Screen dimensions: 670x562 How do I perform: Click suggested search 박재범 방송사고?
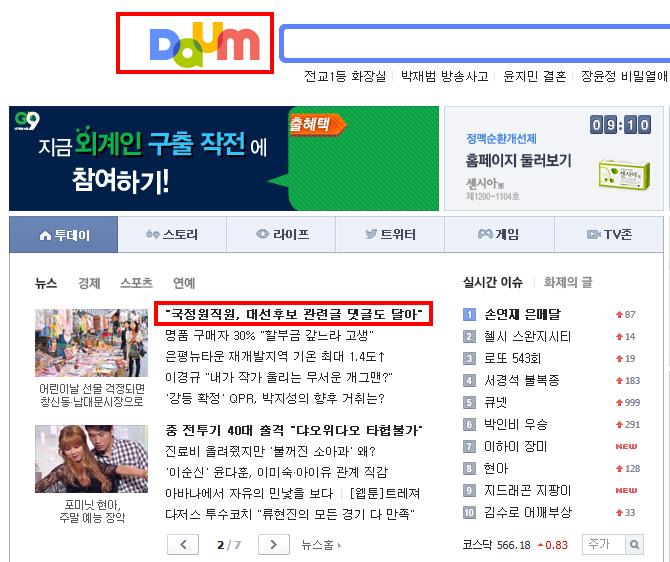tap(444, 77)
